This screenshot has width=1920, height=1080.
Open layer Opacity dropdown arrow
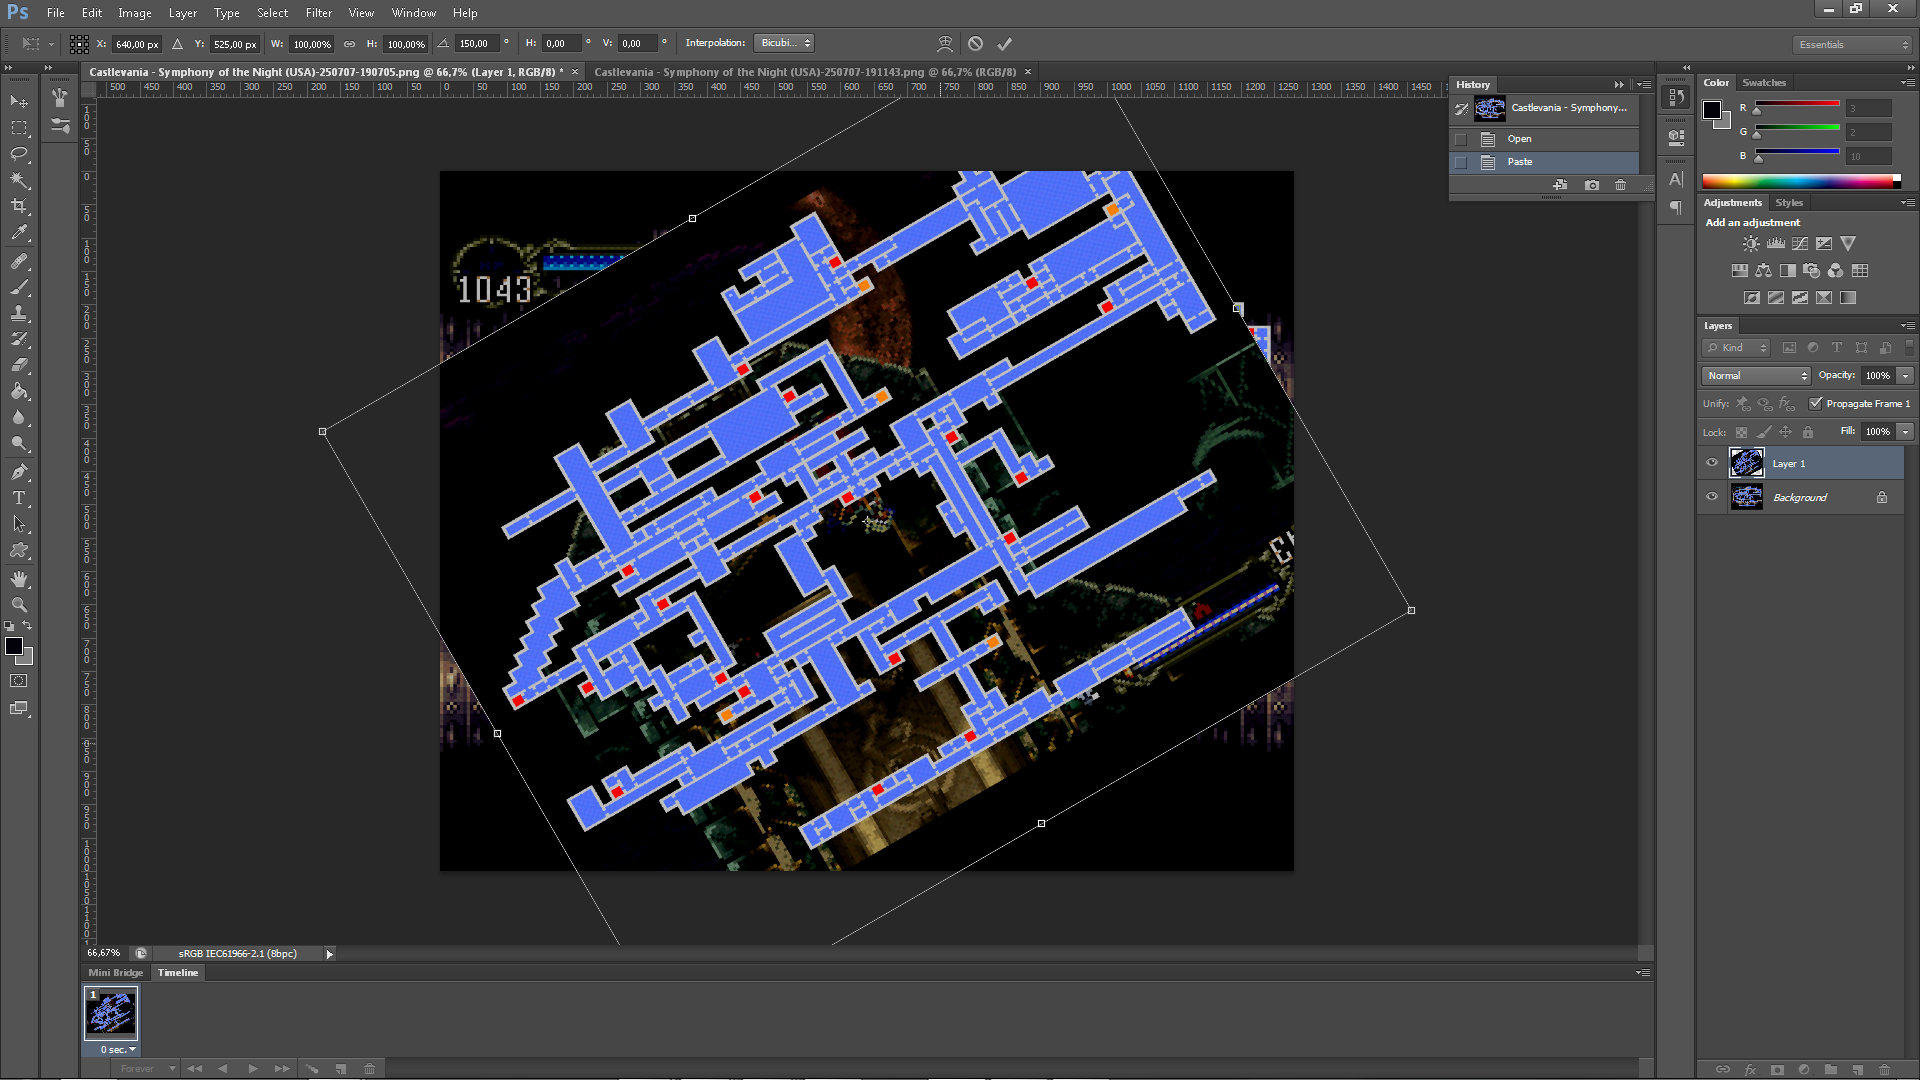click(1906, 376)
